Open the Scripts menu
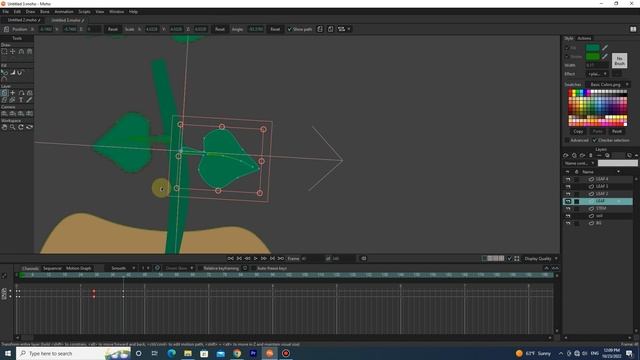Image resolution: width=640 pixels, height=360 pixels. coord(84,12)
